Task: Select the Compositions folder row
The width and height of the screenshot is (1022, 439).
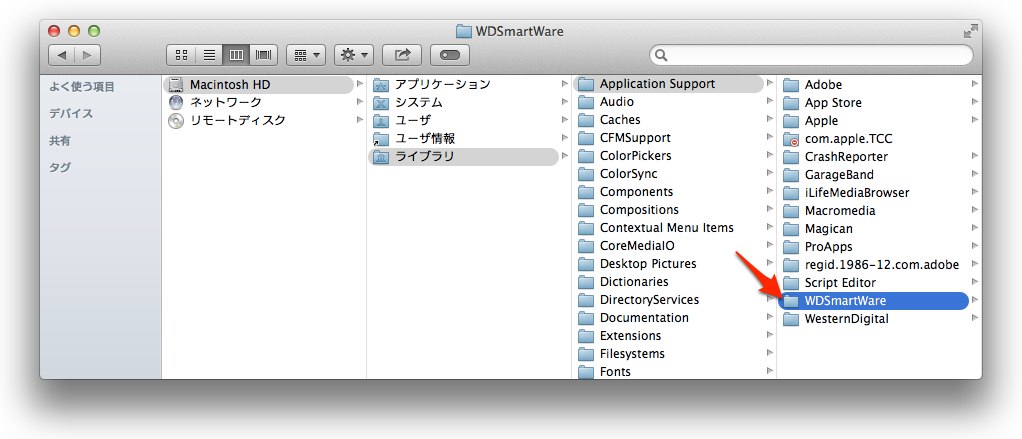Action: pos(669,210)
